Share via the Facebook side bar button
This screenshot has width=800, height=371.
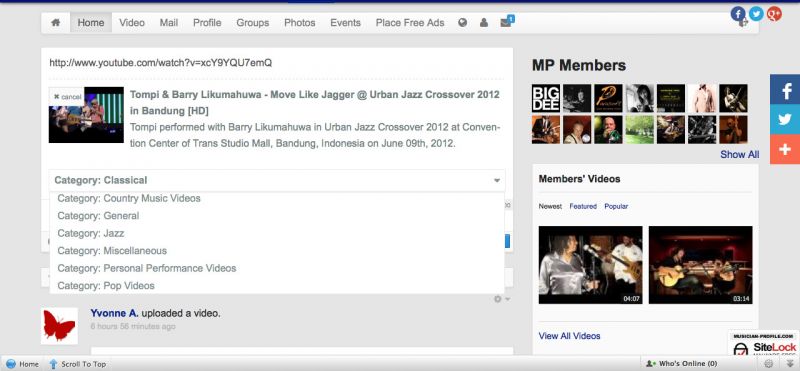[785, 90]
